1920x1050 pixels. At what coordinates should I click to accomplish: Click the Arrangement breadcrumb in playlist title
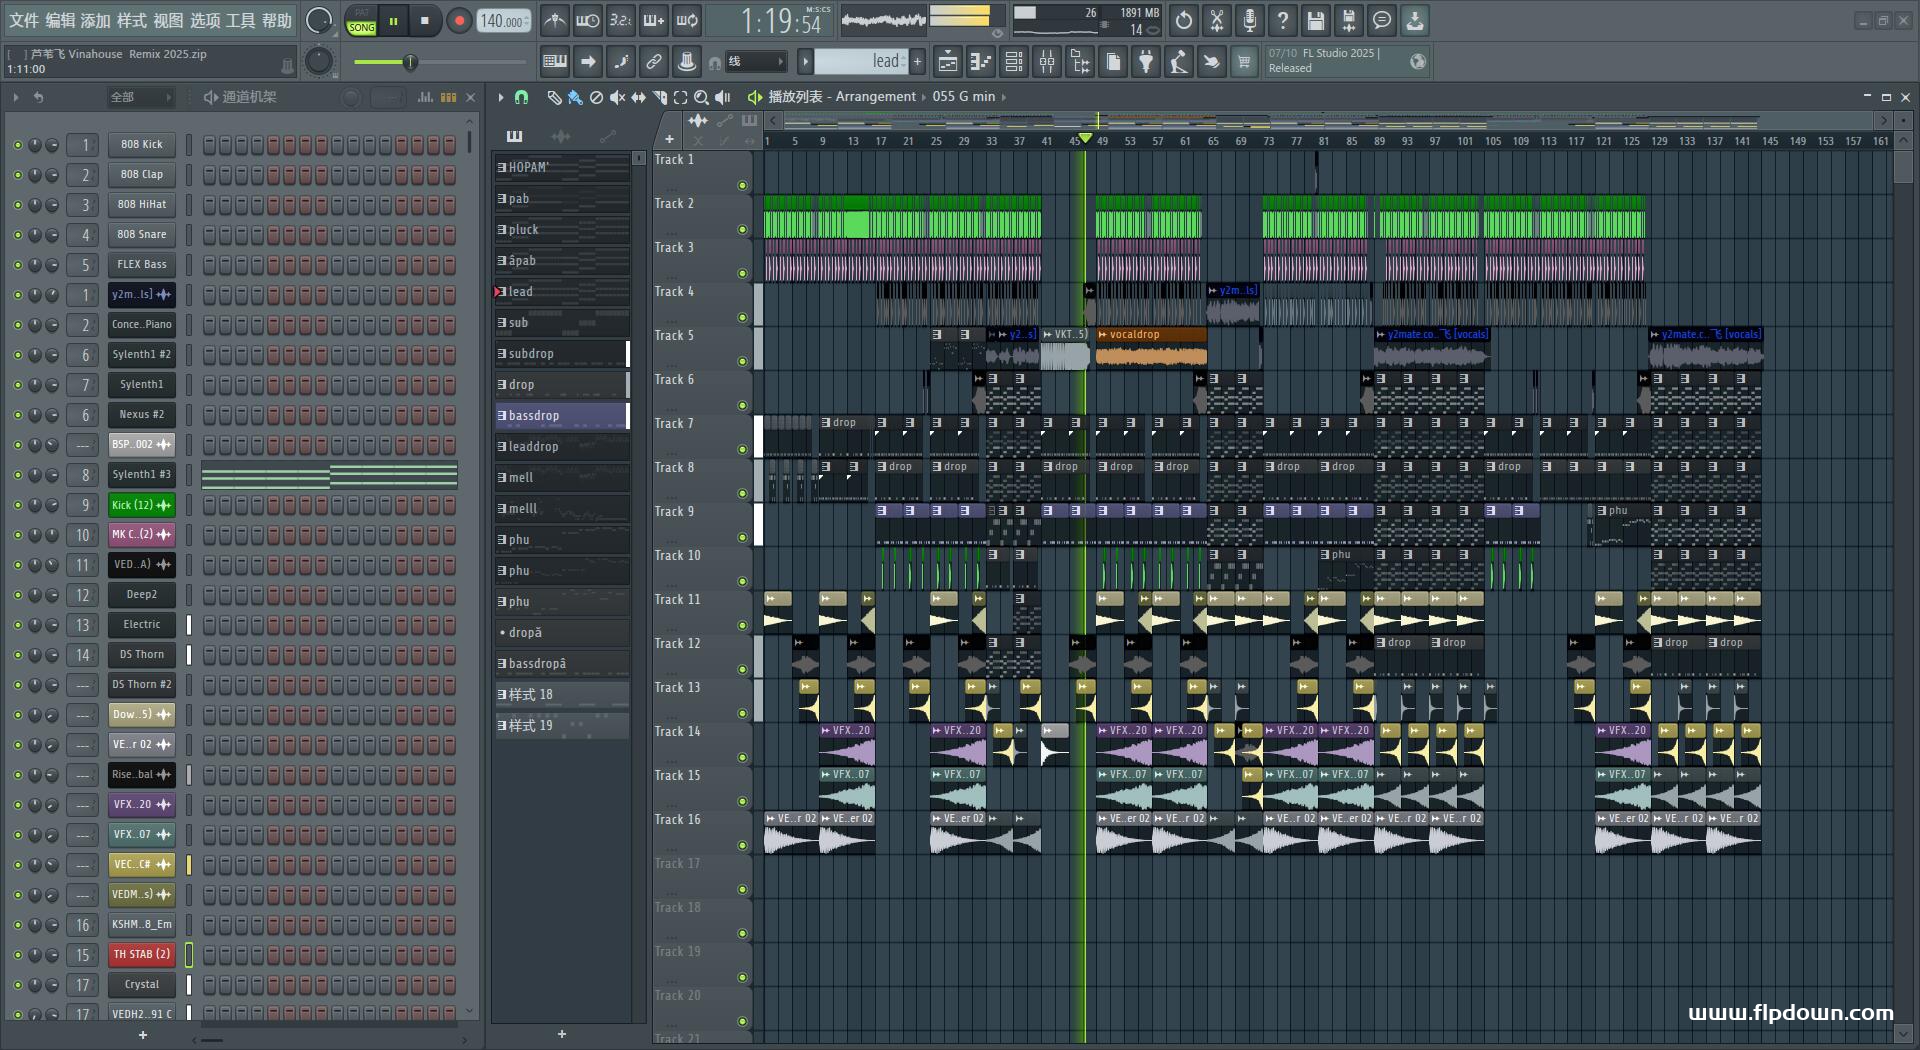[x=875, y=97]
